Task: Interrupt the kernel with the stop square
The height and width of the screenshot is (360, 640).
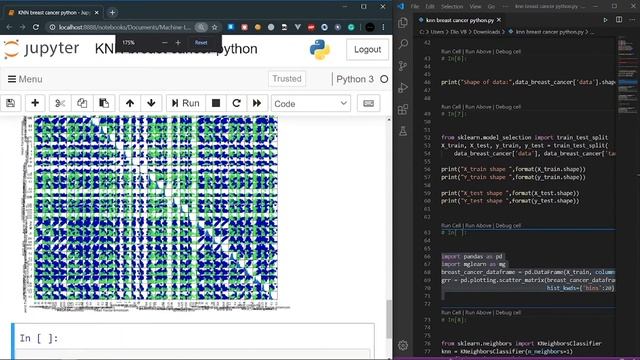Action: pyautogui.click(x=216, y=103)
